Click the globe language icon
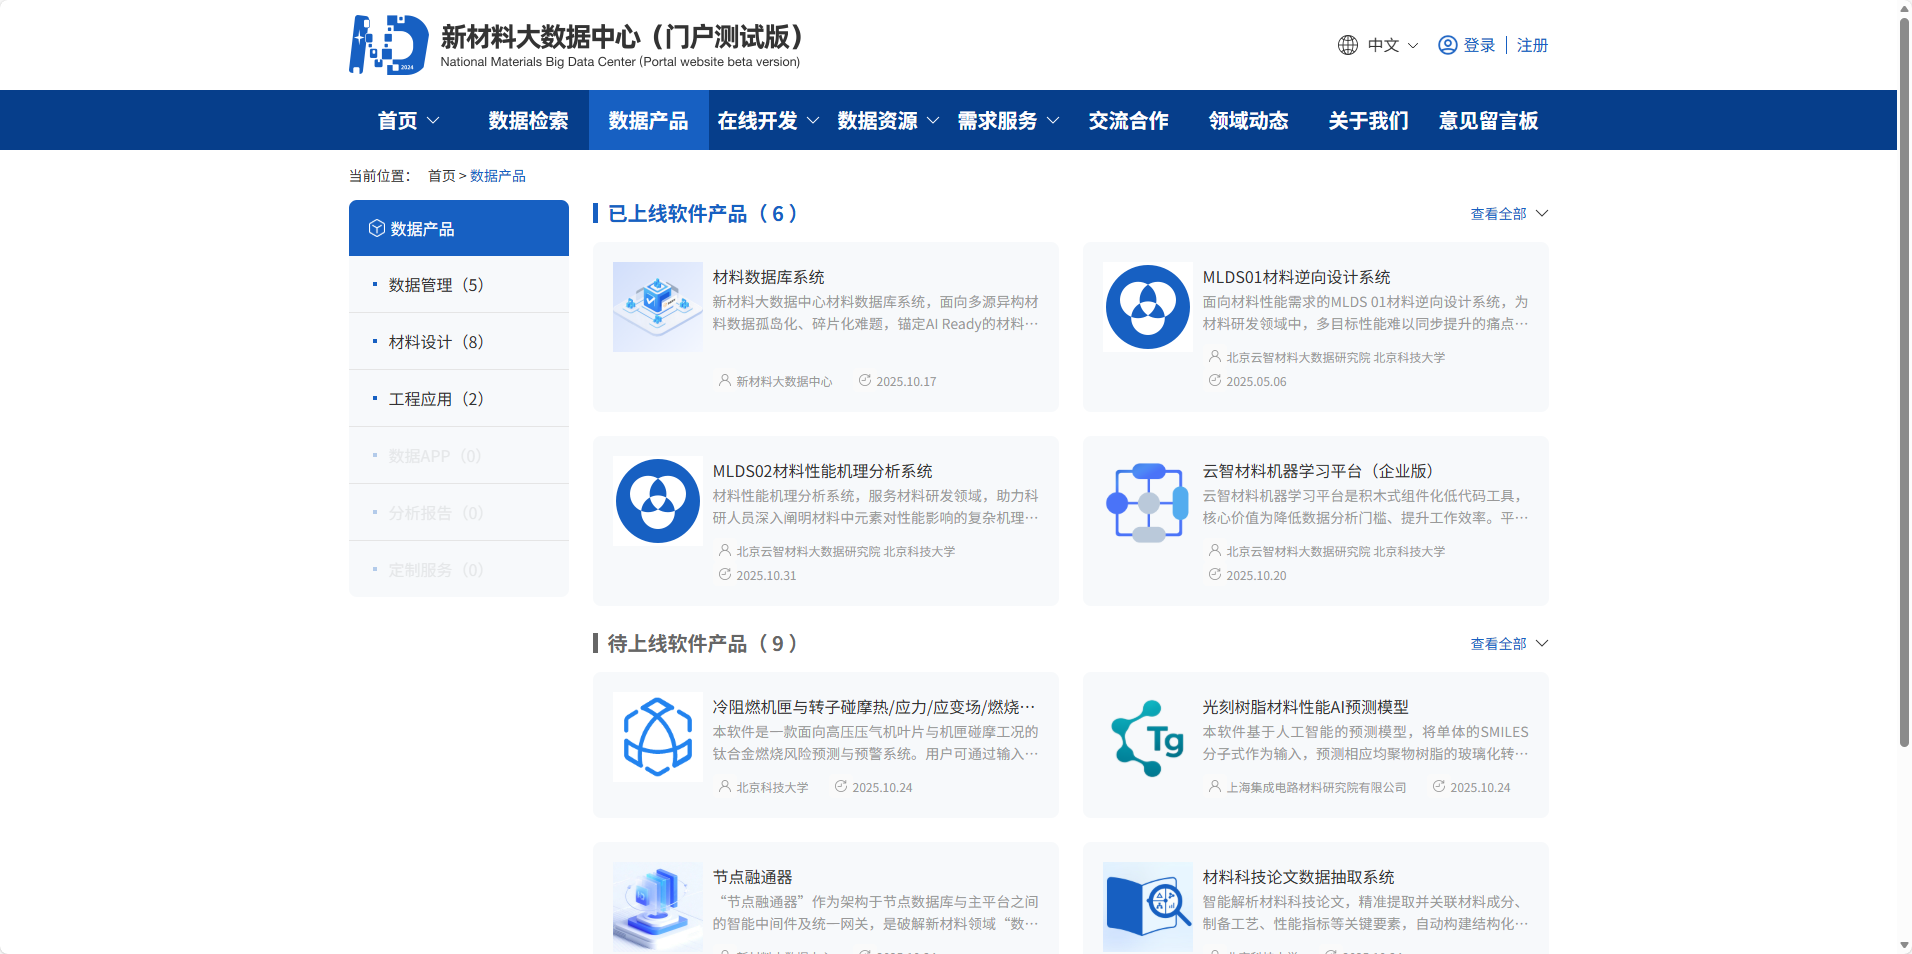Image resolution: width=1912 pixels, height=954 pixels. (x=1347, y=45)
